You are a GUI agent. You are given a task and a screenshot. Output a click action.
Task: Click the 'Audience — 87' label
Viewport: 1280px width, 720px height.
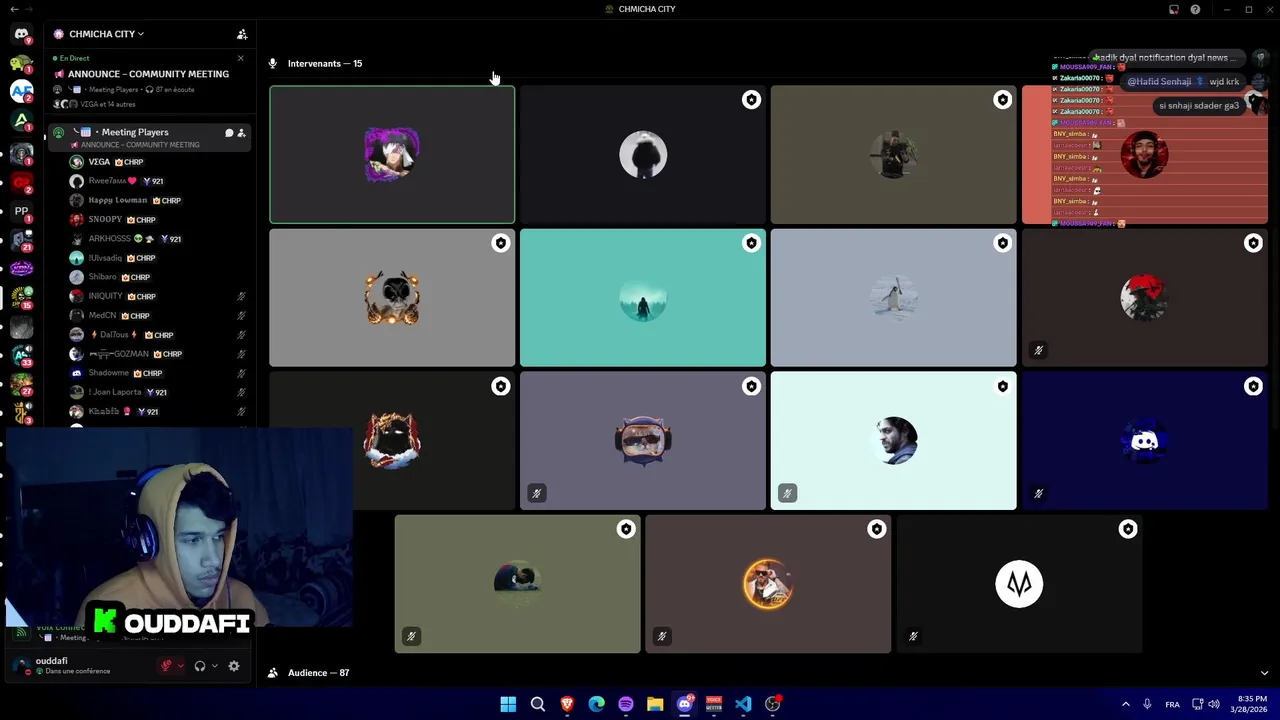(x=318, y=673)
